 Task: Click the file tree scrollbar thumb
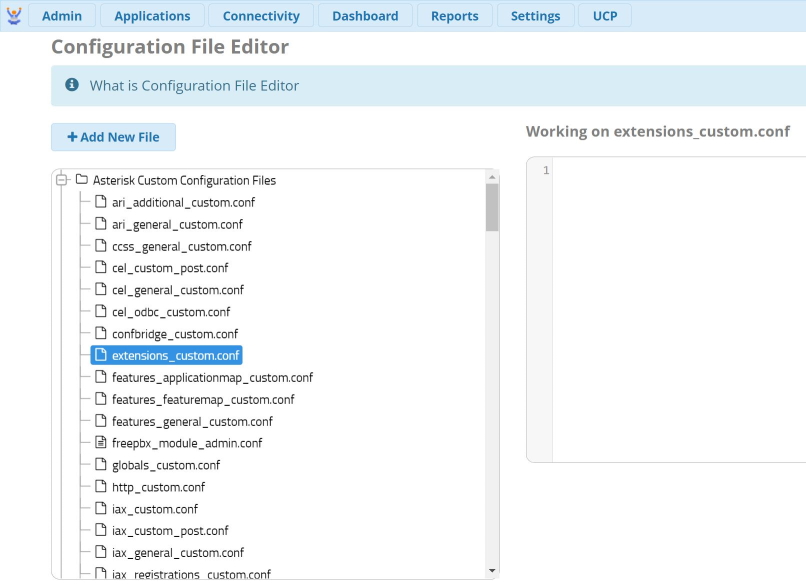[491, 207]
